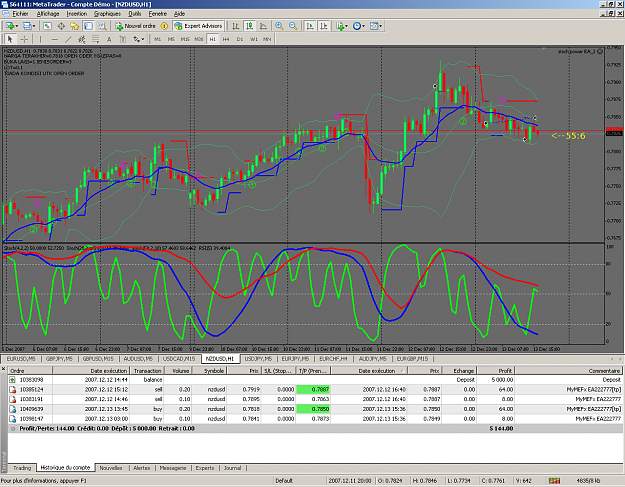Close the Terminal panel
The image size is (625, 487).
tap(4, 369)
